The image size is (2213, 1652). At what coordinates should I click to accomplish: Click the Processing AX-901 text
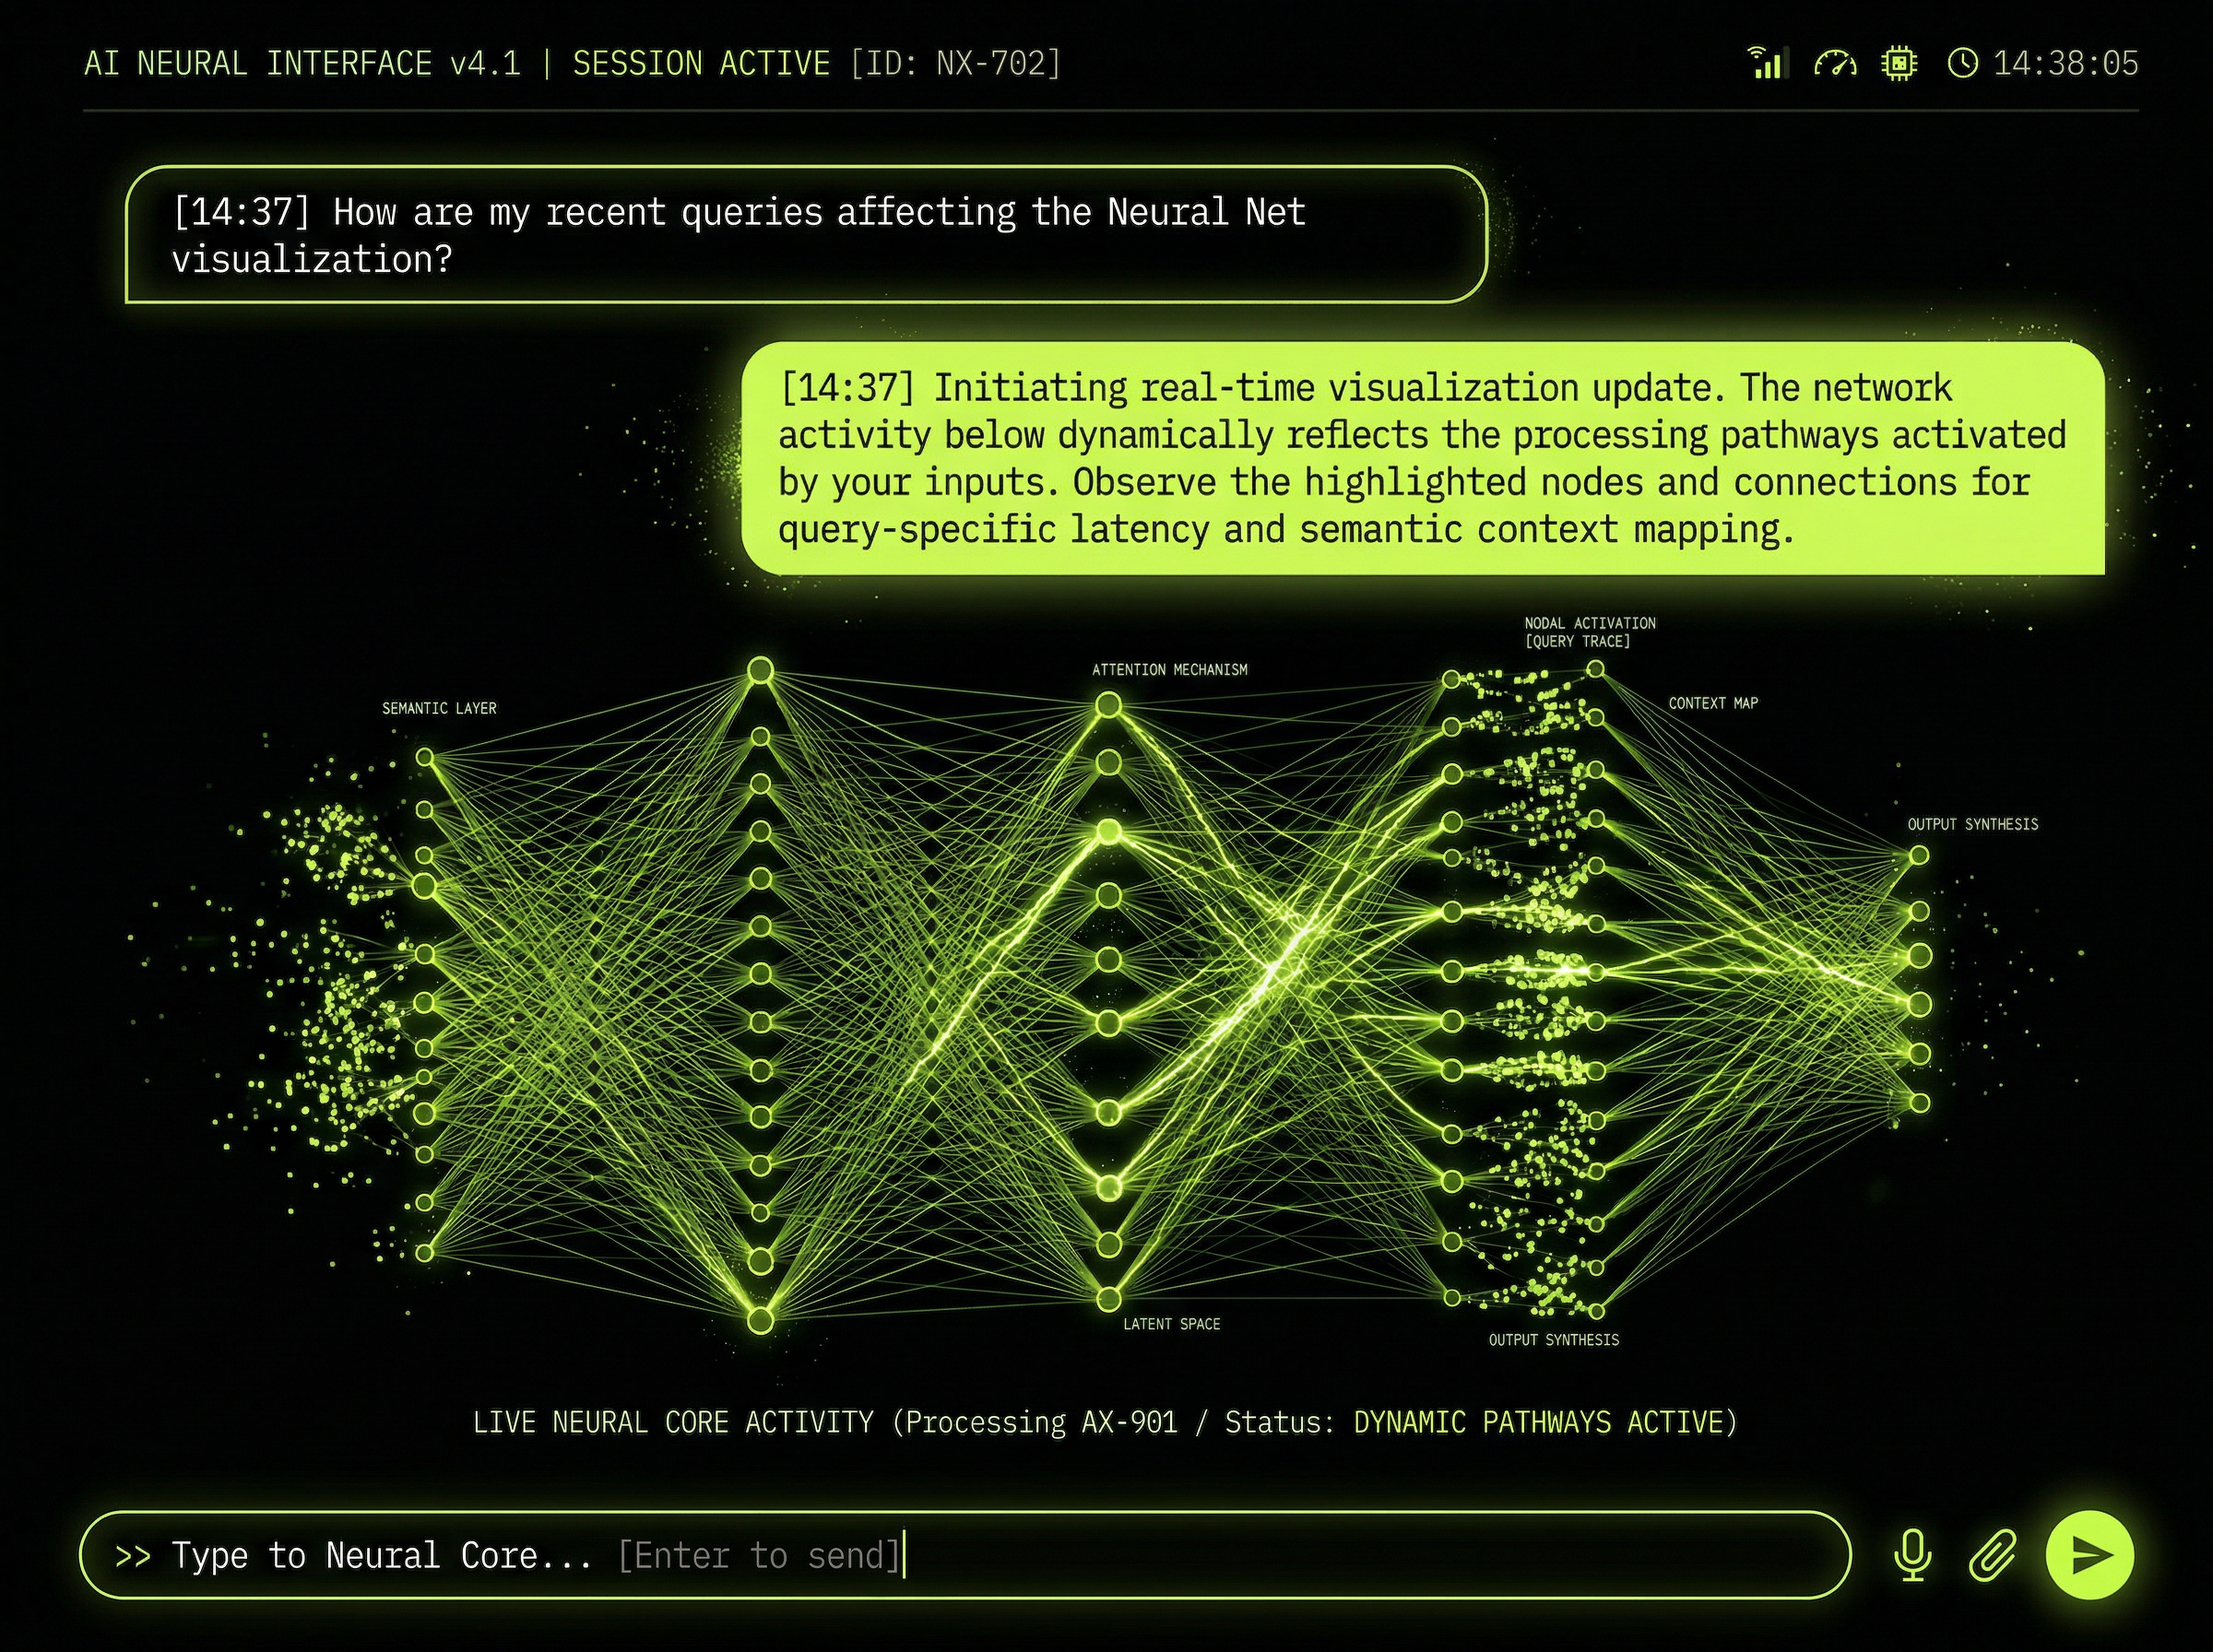point(1041,1422)
